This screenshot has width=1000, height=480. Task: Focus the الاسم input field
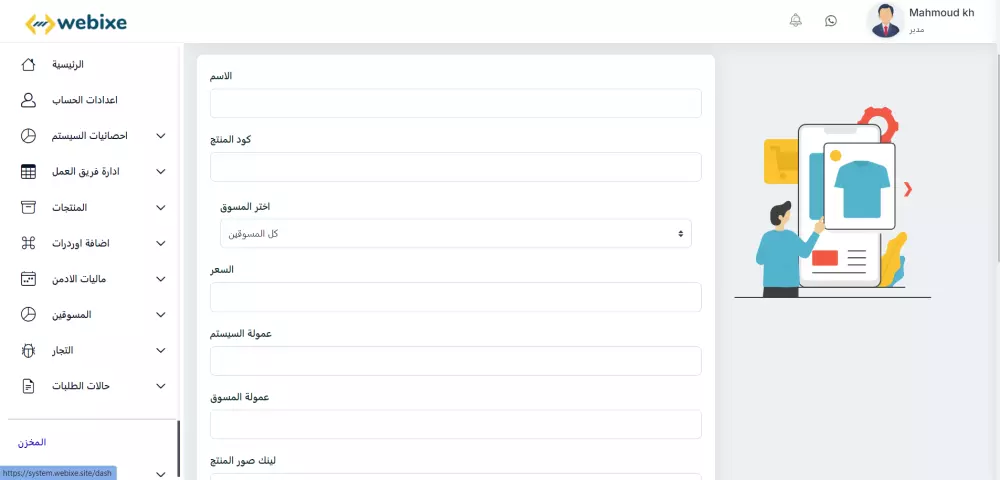[x=455, y=103]
